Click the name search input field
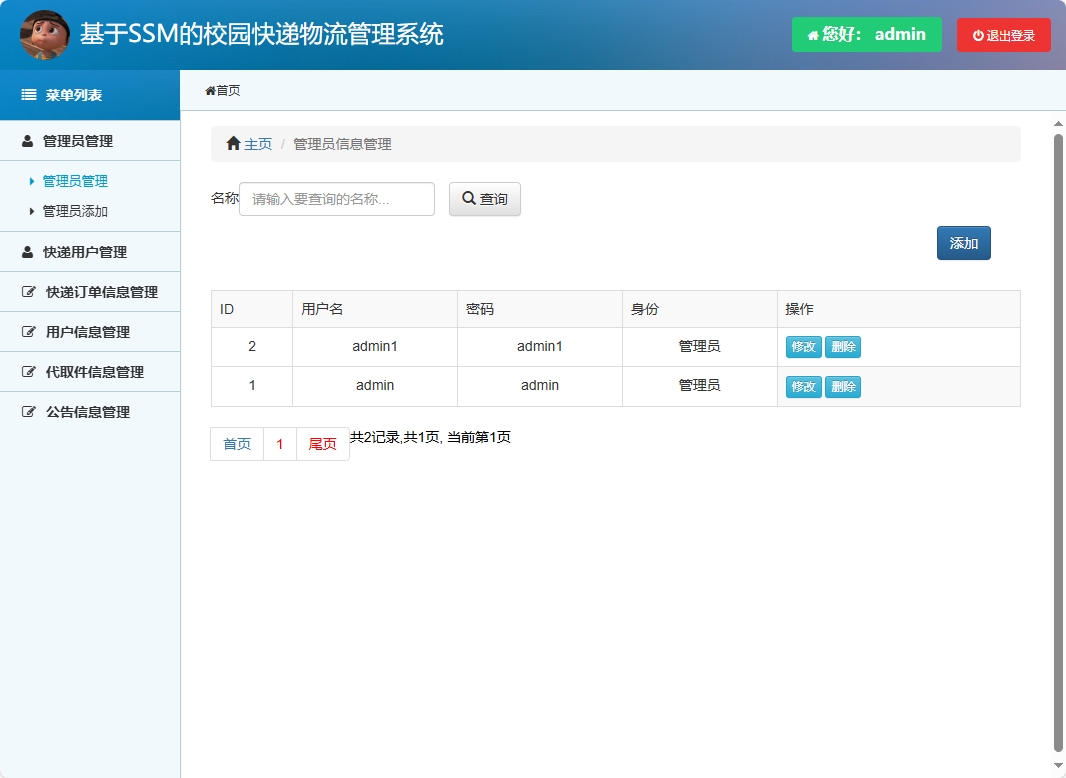Image resolution: width=1066 pixels, height=778 pixels. (336, 198)
